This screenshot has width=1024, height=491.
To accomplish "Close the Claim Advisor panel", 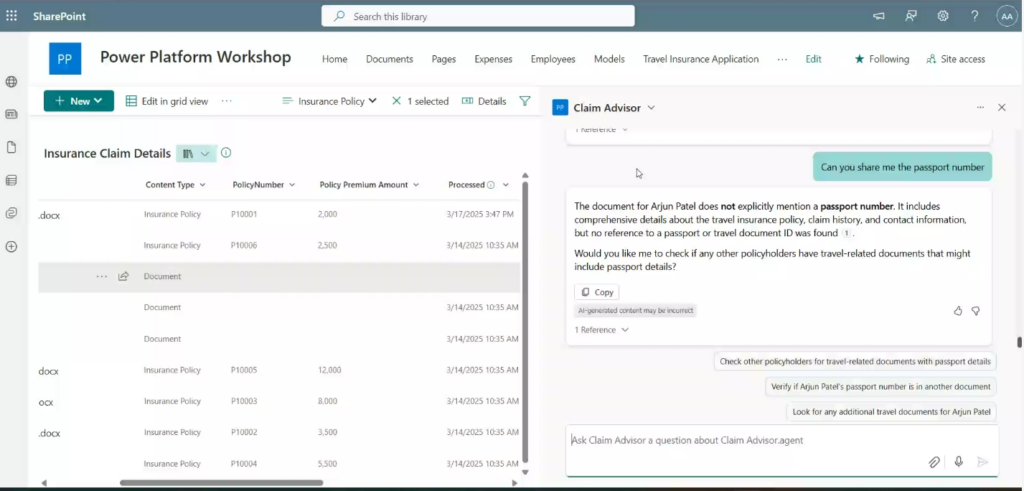I will pos(1002,108).
